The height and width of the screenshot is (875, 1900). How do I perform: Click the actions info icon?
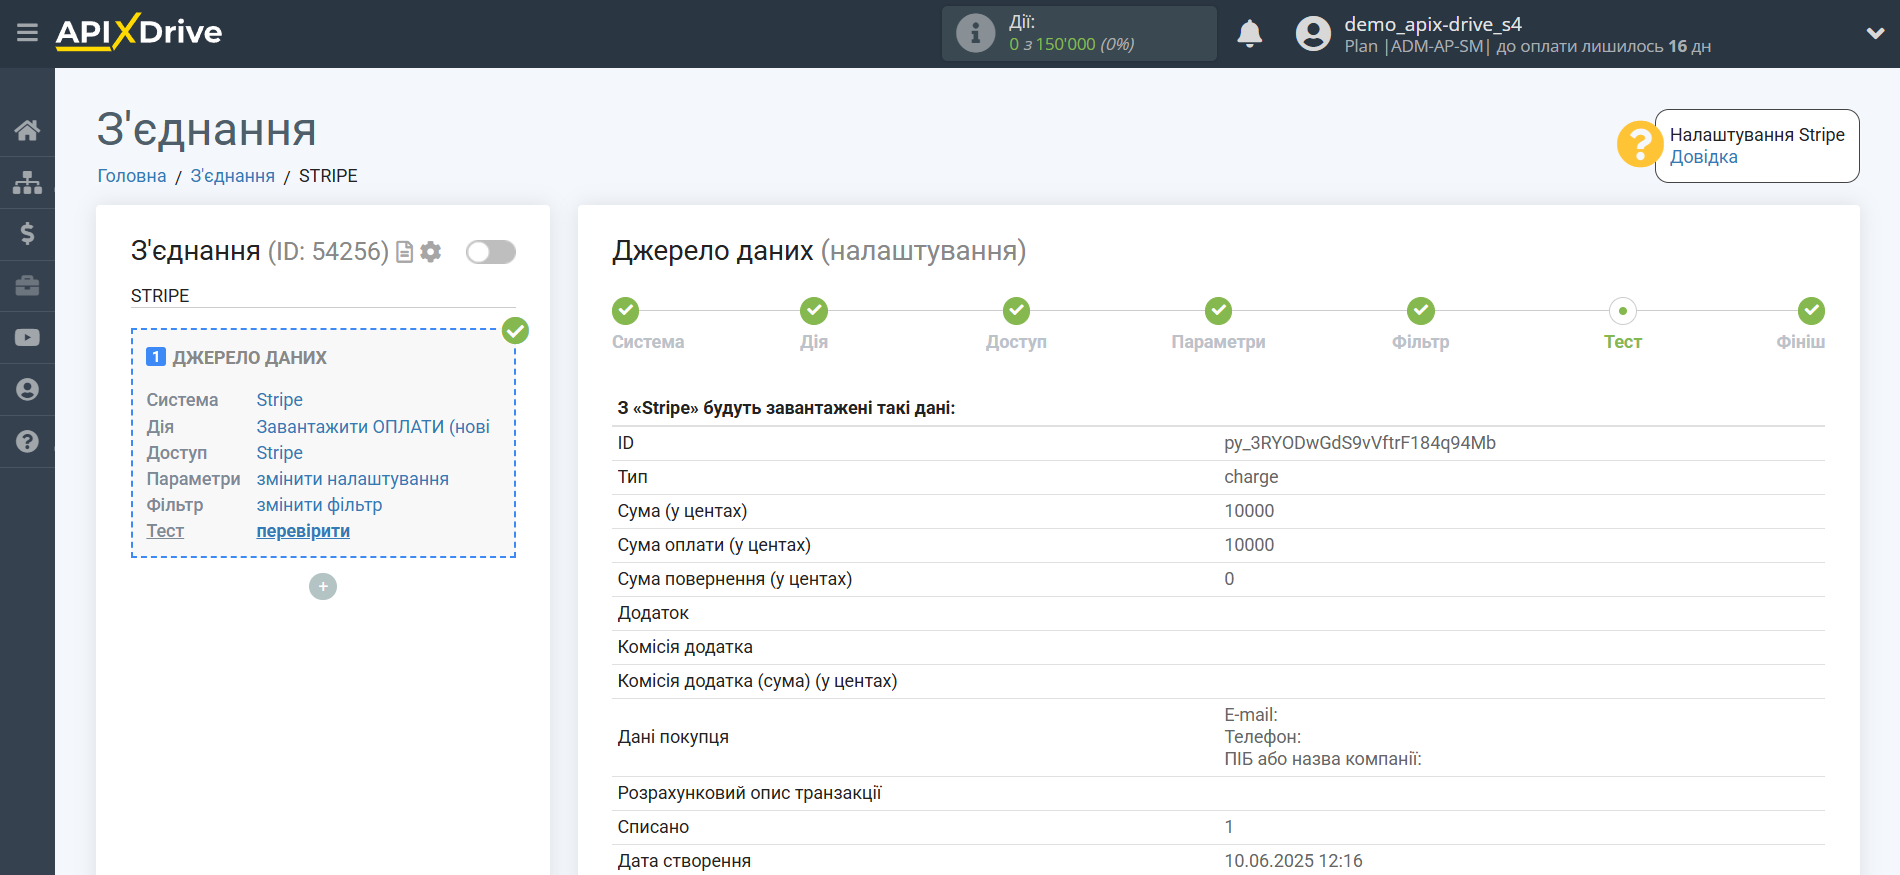(975, 33)
